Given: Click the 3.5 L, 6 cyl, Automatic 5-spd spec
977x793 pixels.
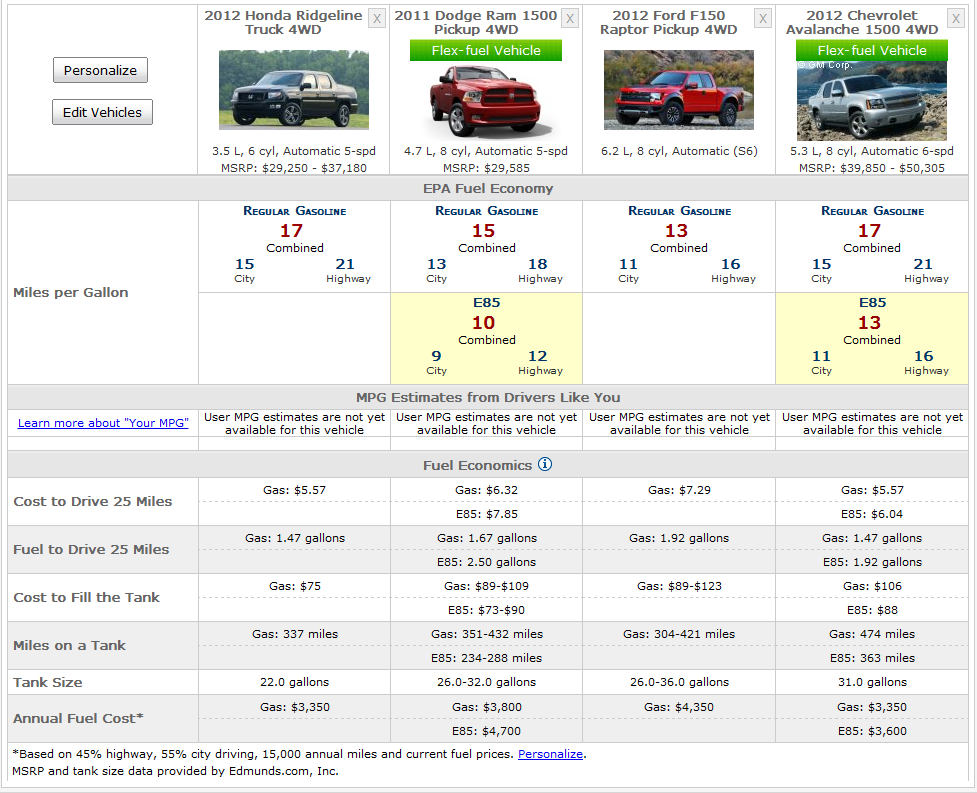Looking at the screenshot, I should pyautogui.click(x=294, y=151).
